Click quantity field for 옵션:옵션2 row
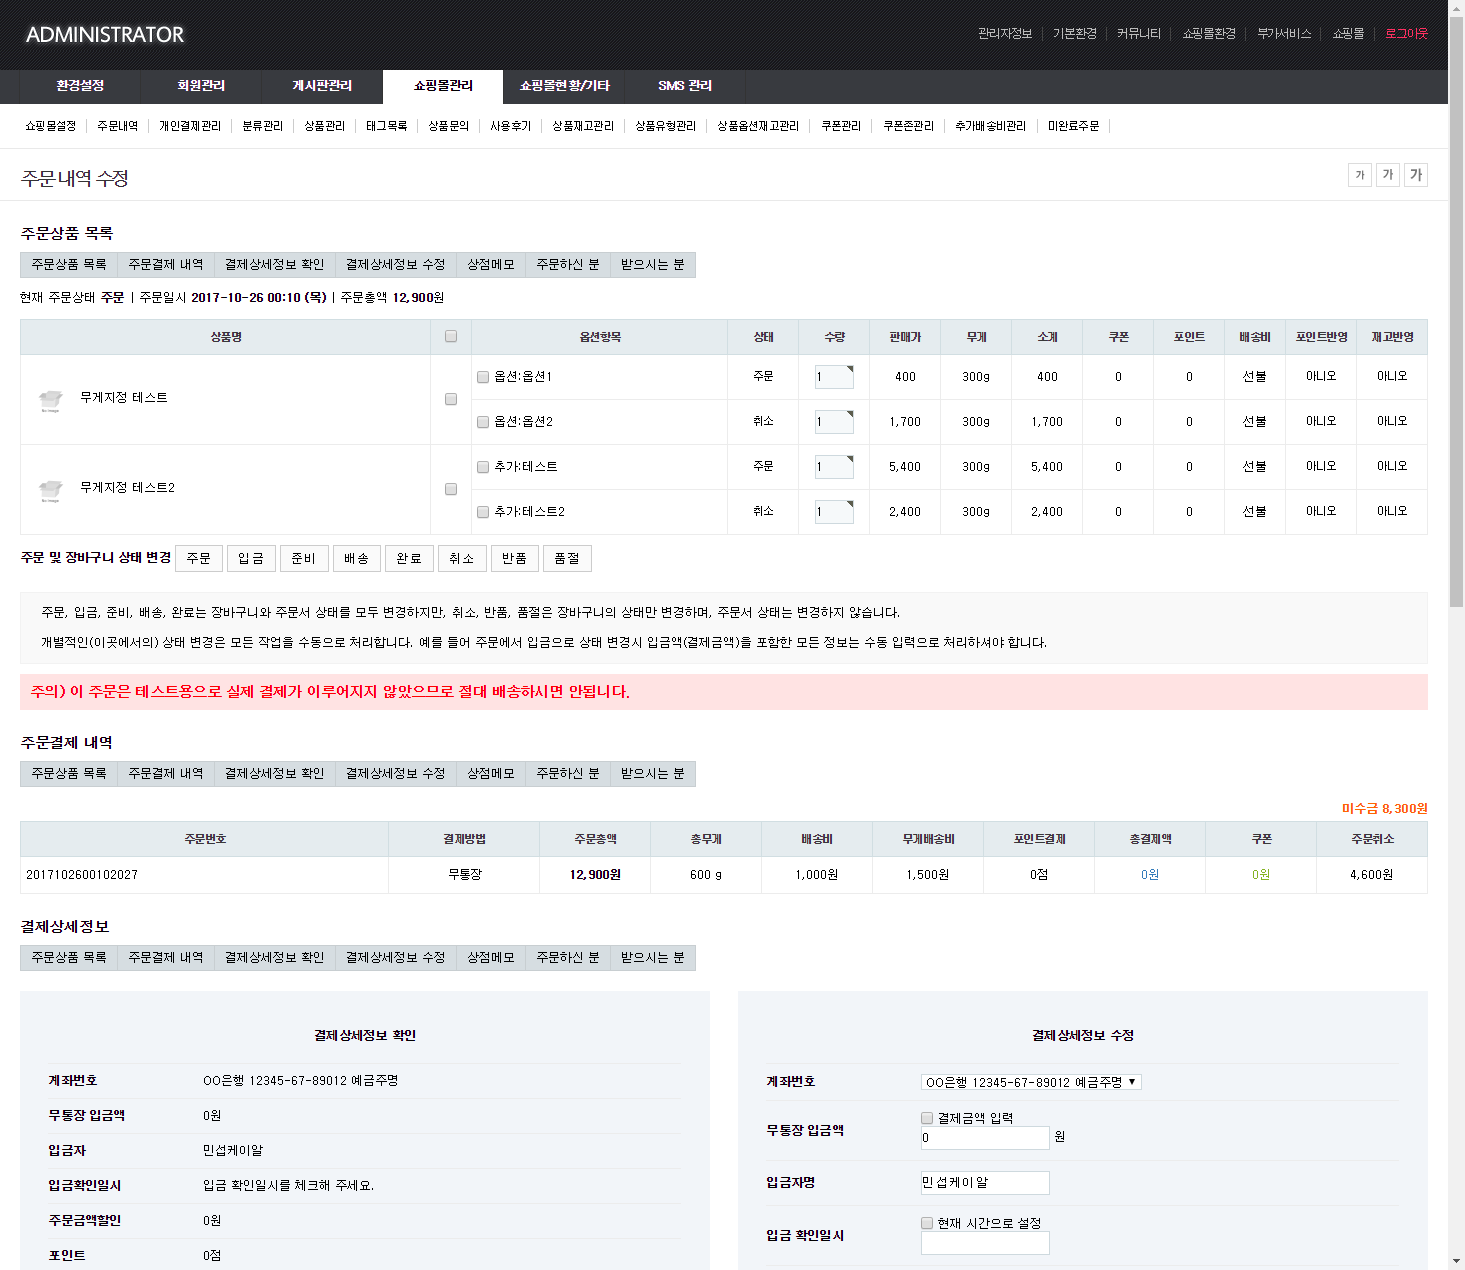 coord(833,422)
